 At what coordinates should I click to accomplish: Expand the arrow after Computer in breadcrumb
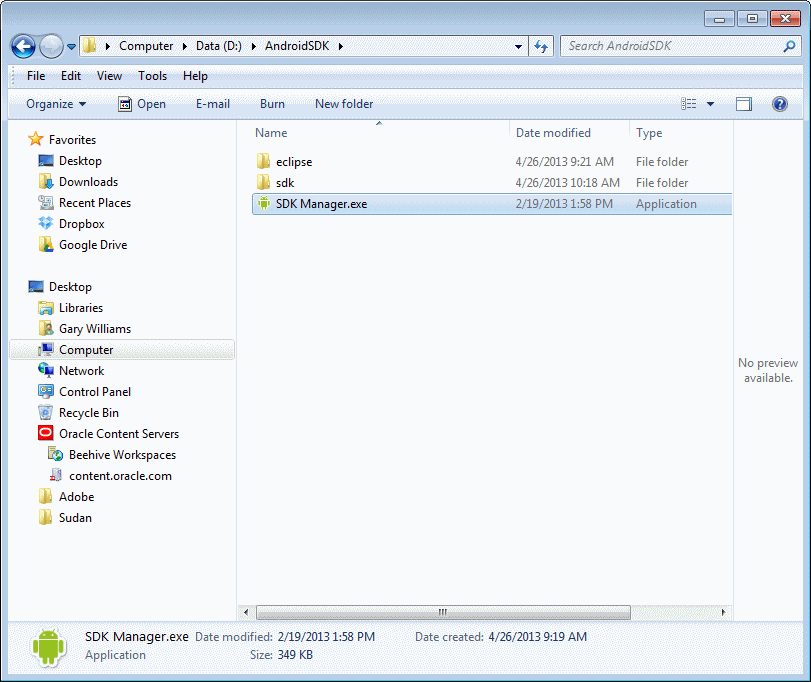(x=185, y=47)
